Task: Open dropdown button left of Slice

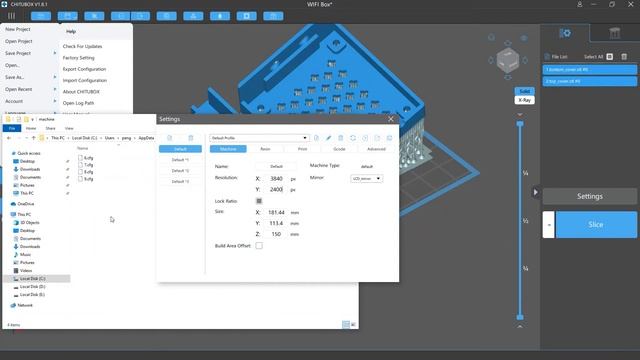Action: click(x=549, y=224)
